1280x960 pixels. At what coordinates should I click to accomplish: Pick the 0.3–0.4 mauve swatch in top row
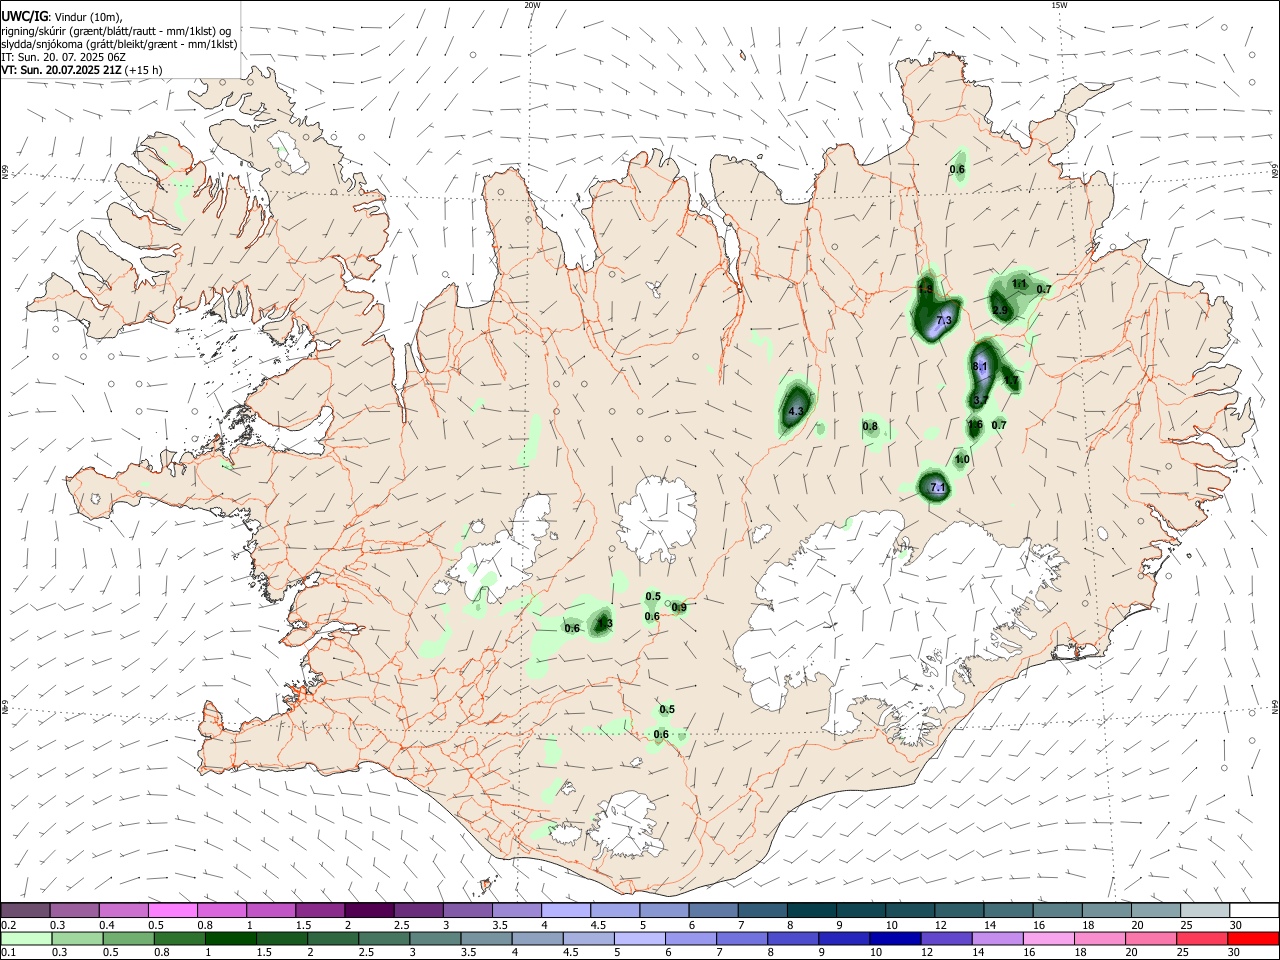coord(75,911)
